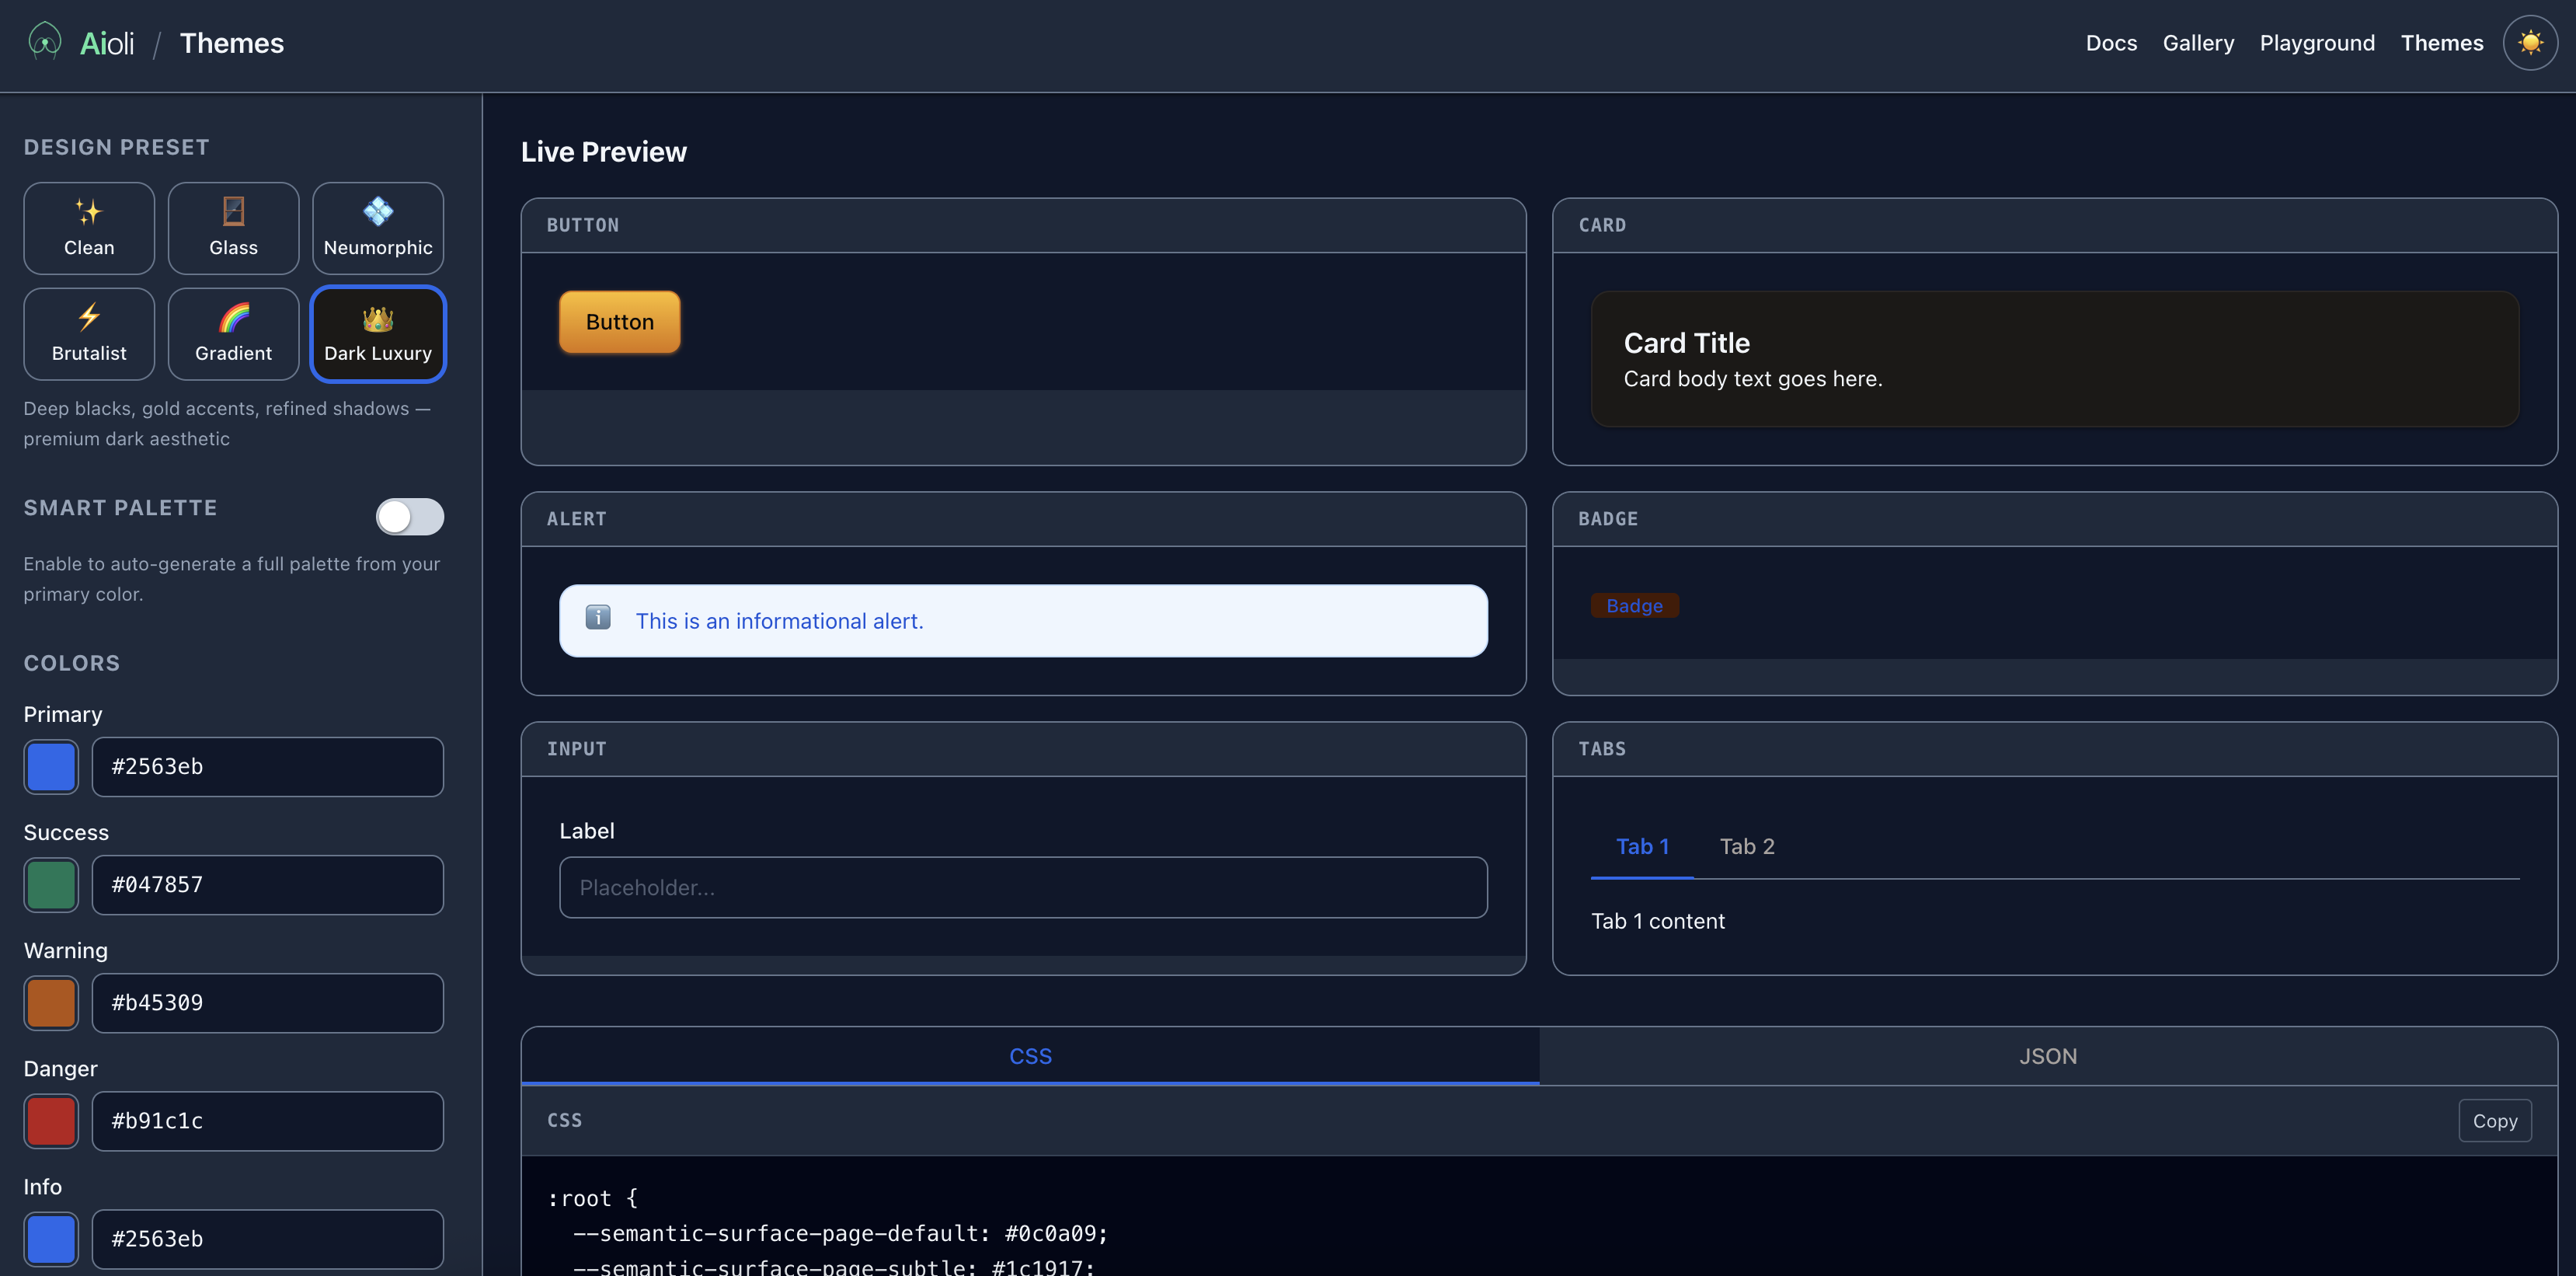Select the CSS output tab

tap(1029, 1055)
